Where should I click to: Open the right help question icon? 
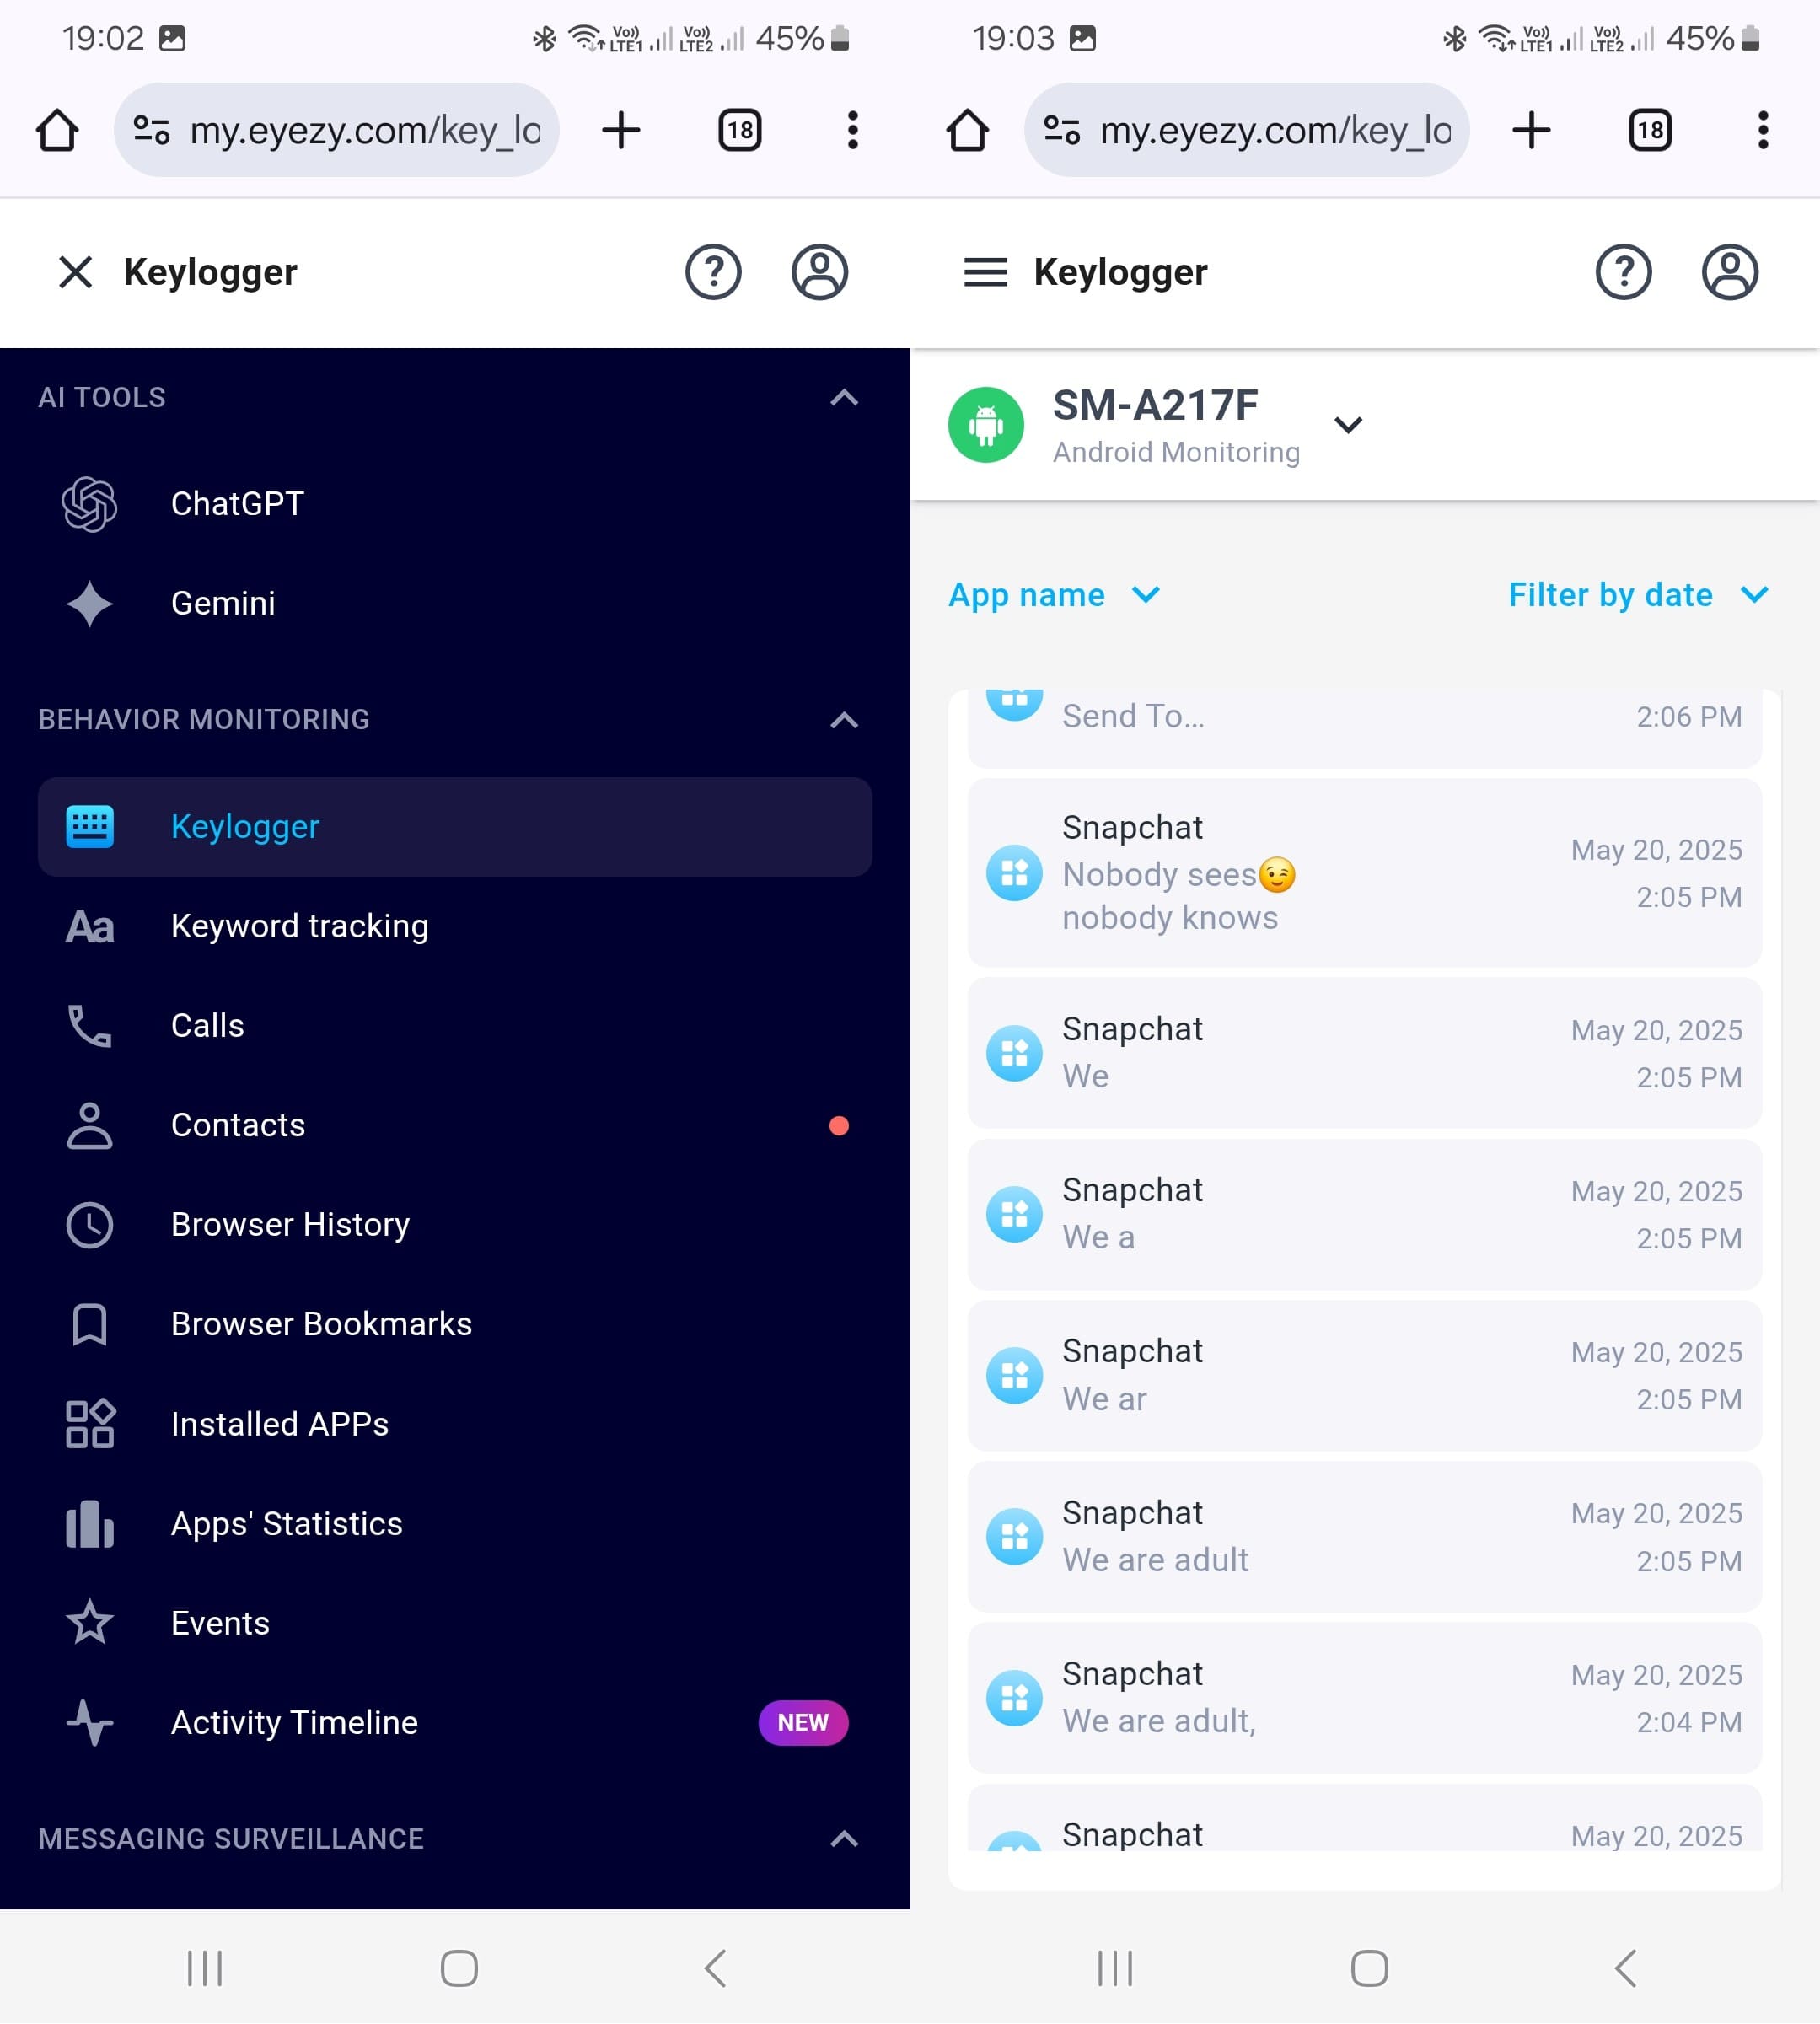point(1622,272)
